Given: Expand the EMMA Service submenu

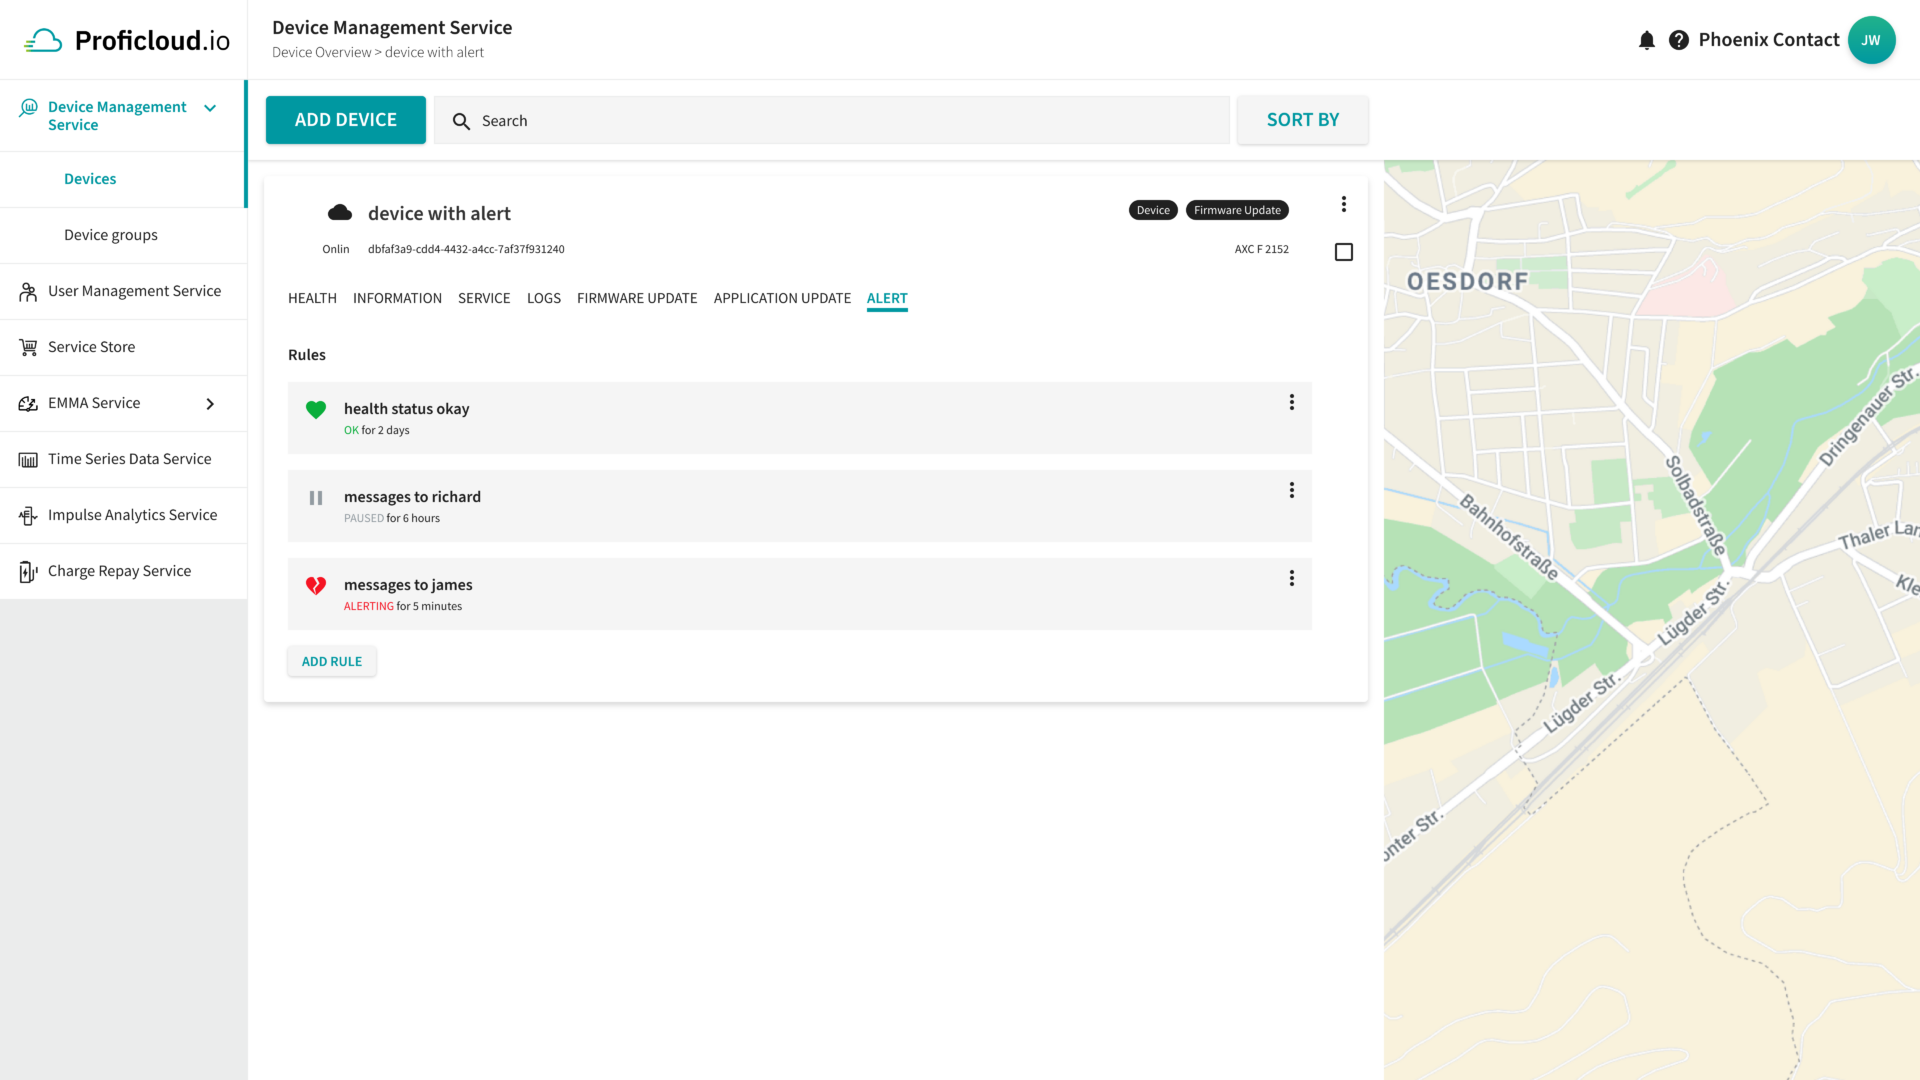Looking at the screenshot, I should (210, 404).
